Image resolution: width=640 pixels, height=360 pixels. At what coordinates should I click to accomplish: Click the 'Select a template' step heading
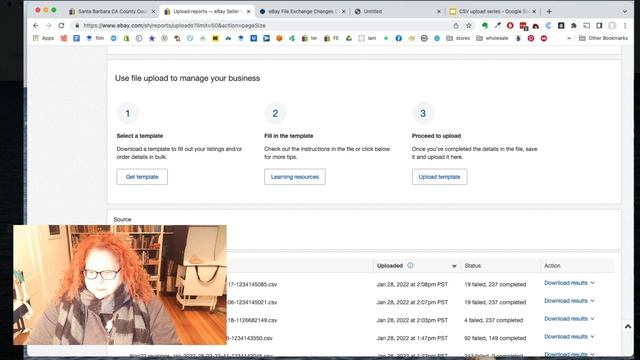(x=140, y=136)
